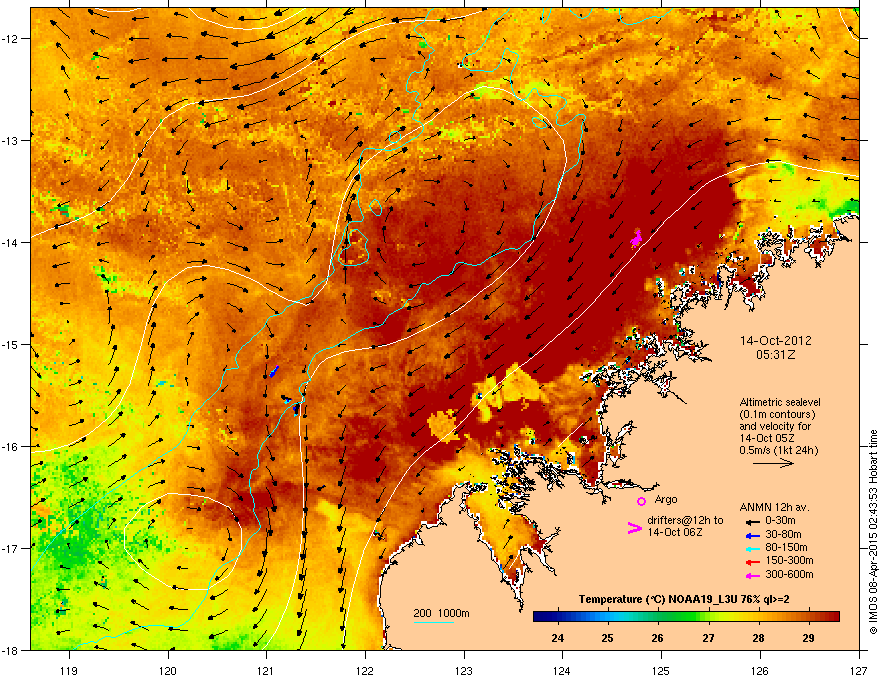Image resolution: width=880 pixels, height=680 pixels.
Task: Select the '14-Oct-2012' date label
Action: click(775, 341)
